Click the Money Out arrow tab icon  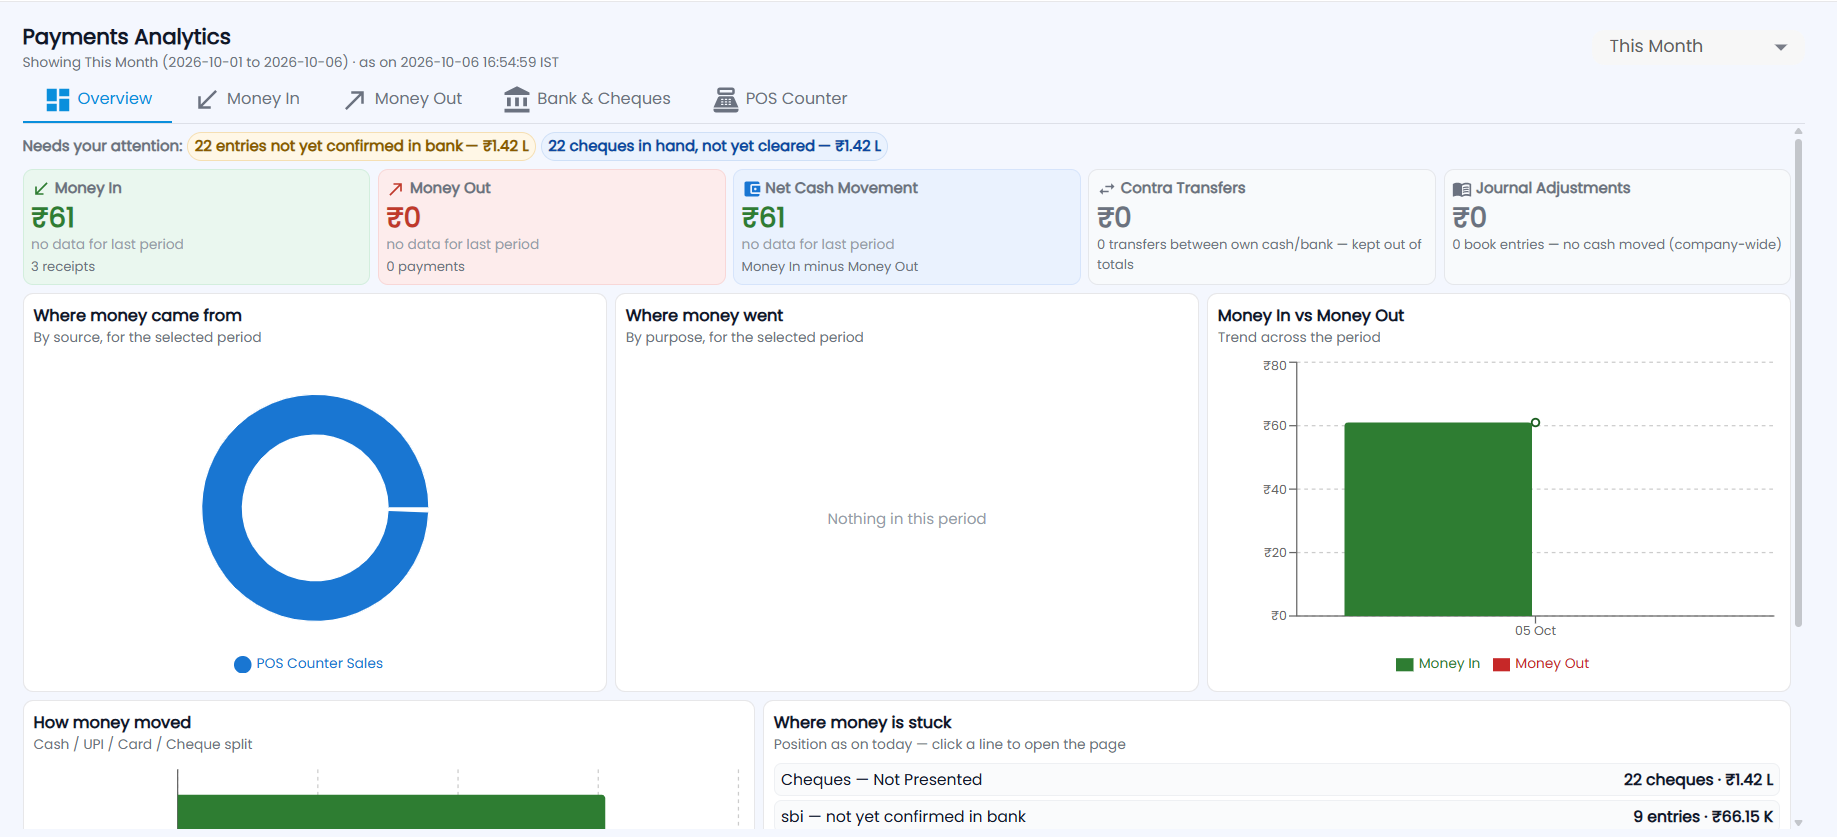355,100
